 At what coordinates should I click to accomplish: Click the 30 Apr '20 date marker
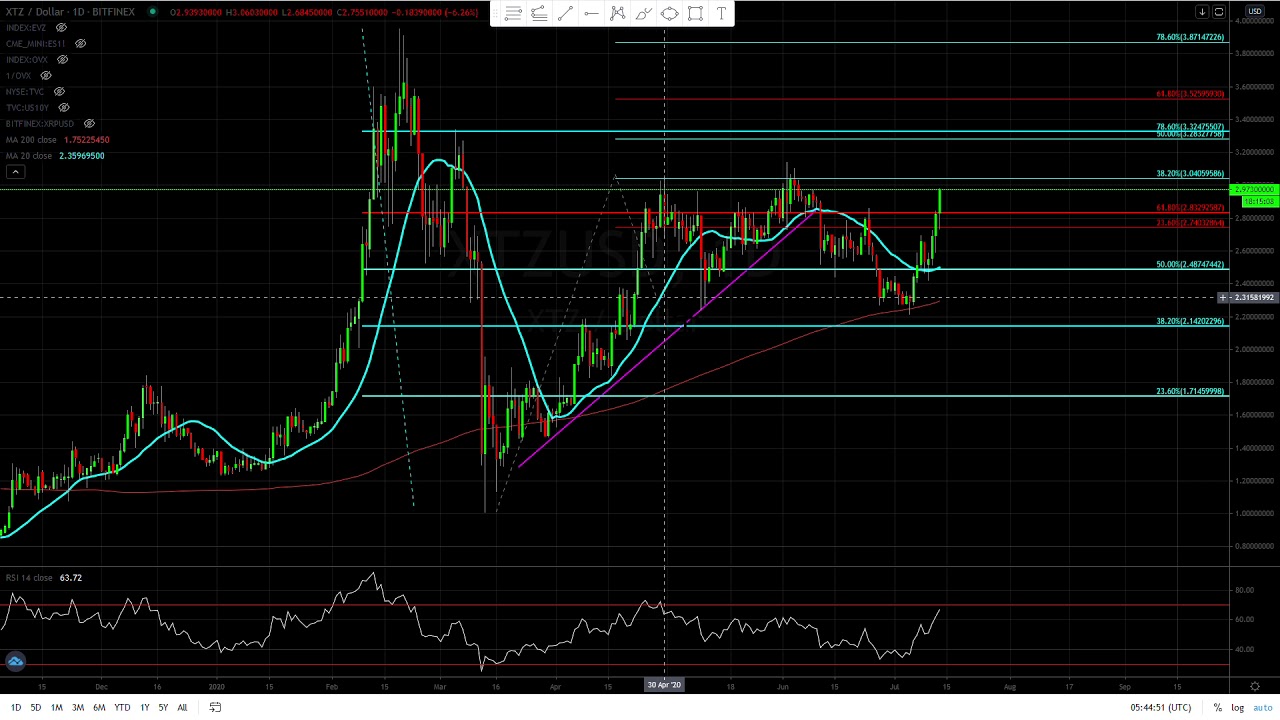664,685
